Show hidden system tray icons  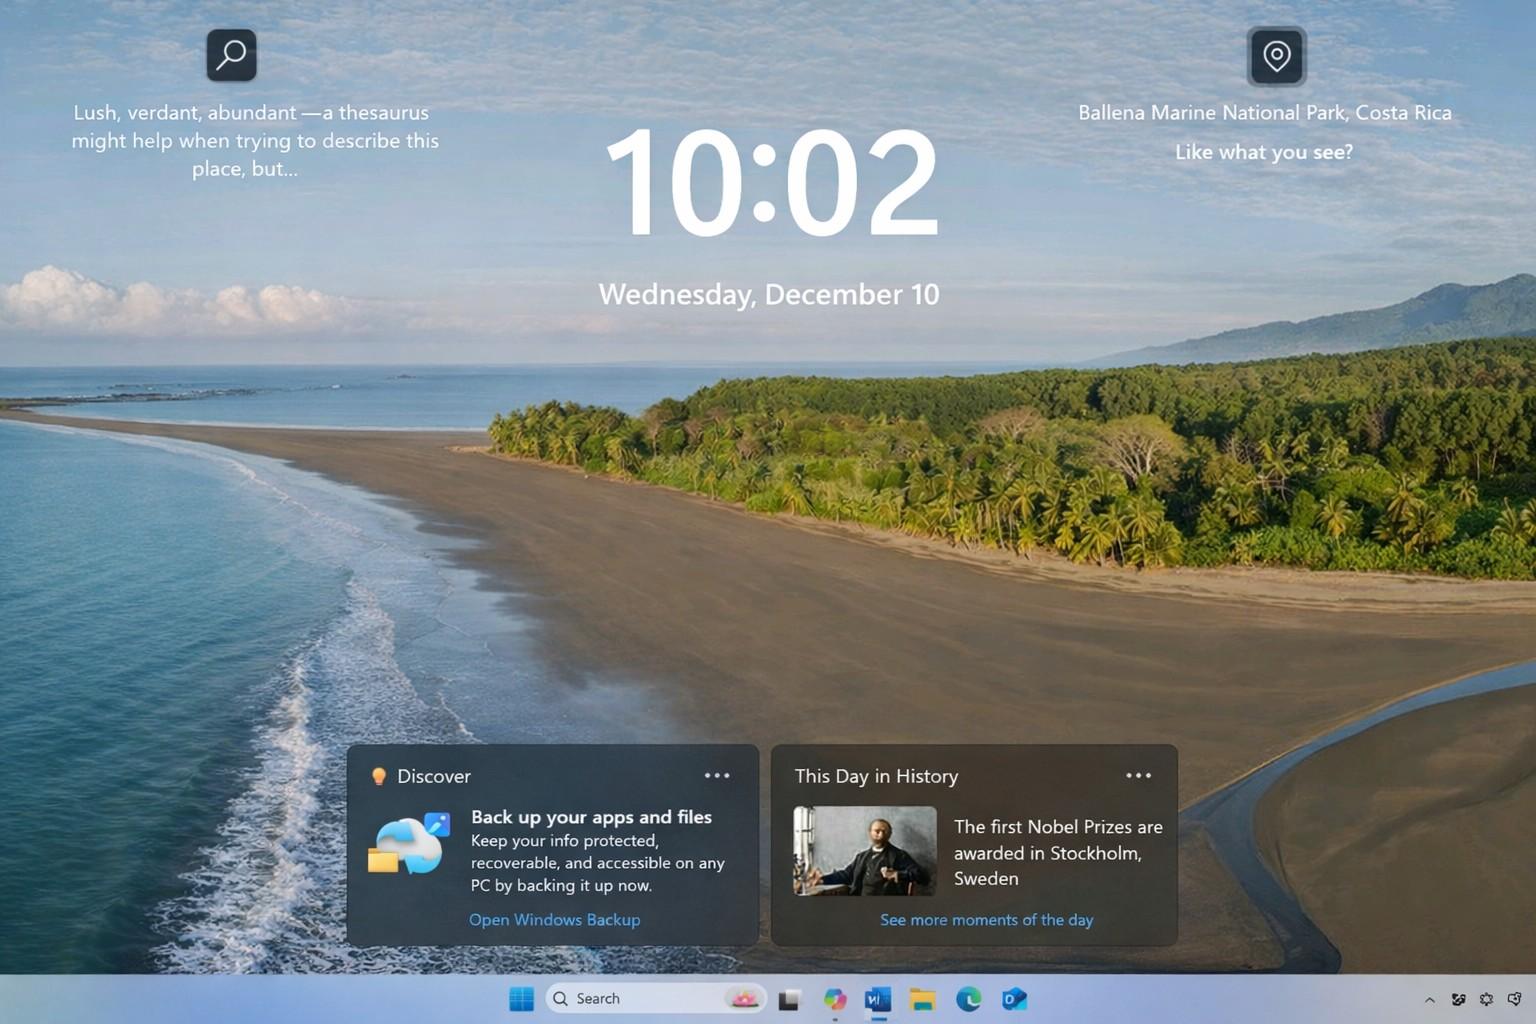tap(1429, 999)
